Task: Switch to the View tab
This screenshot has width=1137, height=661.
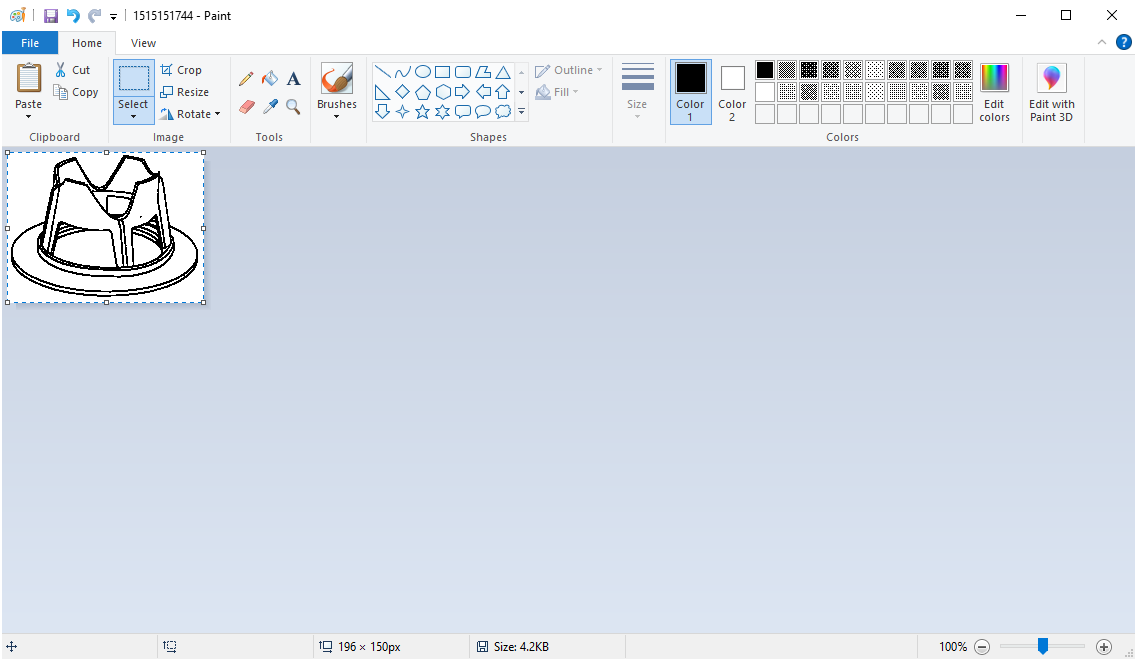Action: coord(142,43)
